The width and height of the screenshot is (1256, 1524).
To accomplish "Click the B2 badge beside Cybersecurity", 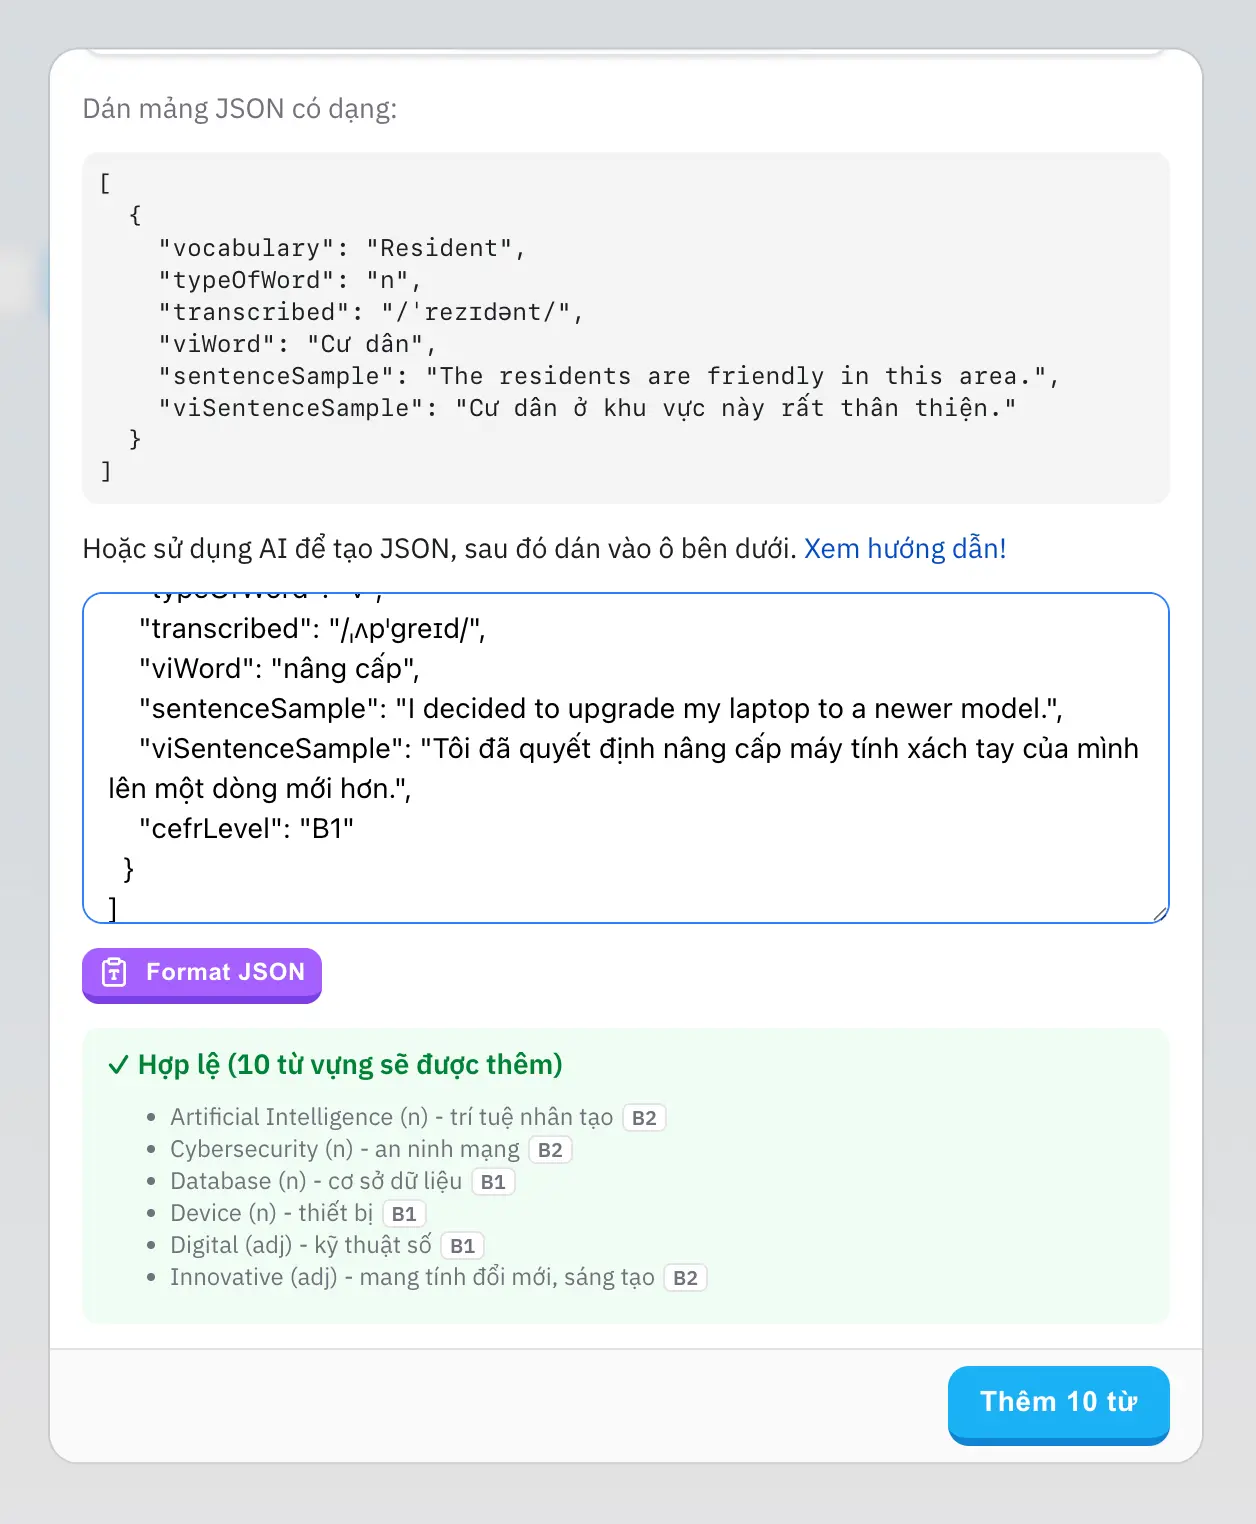I will pos(550,1150).
